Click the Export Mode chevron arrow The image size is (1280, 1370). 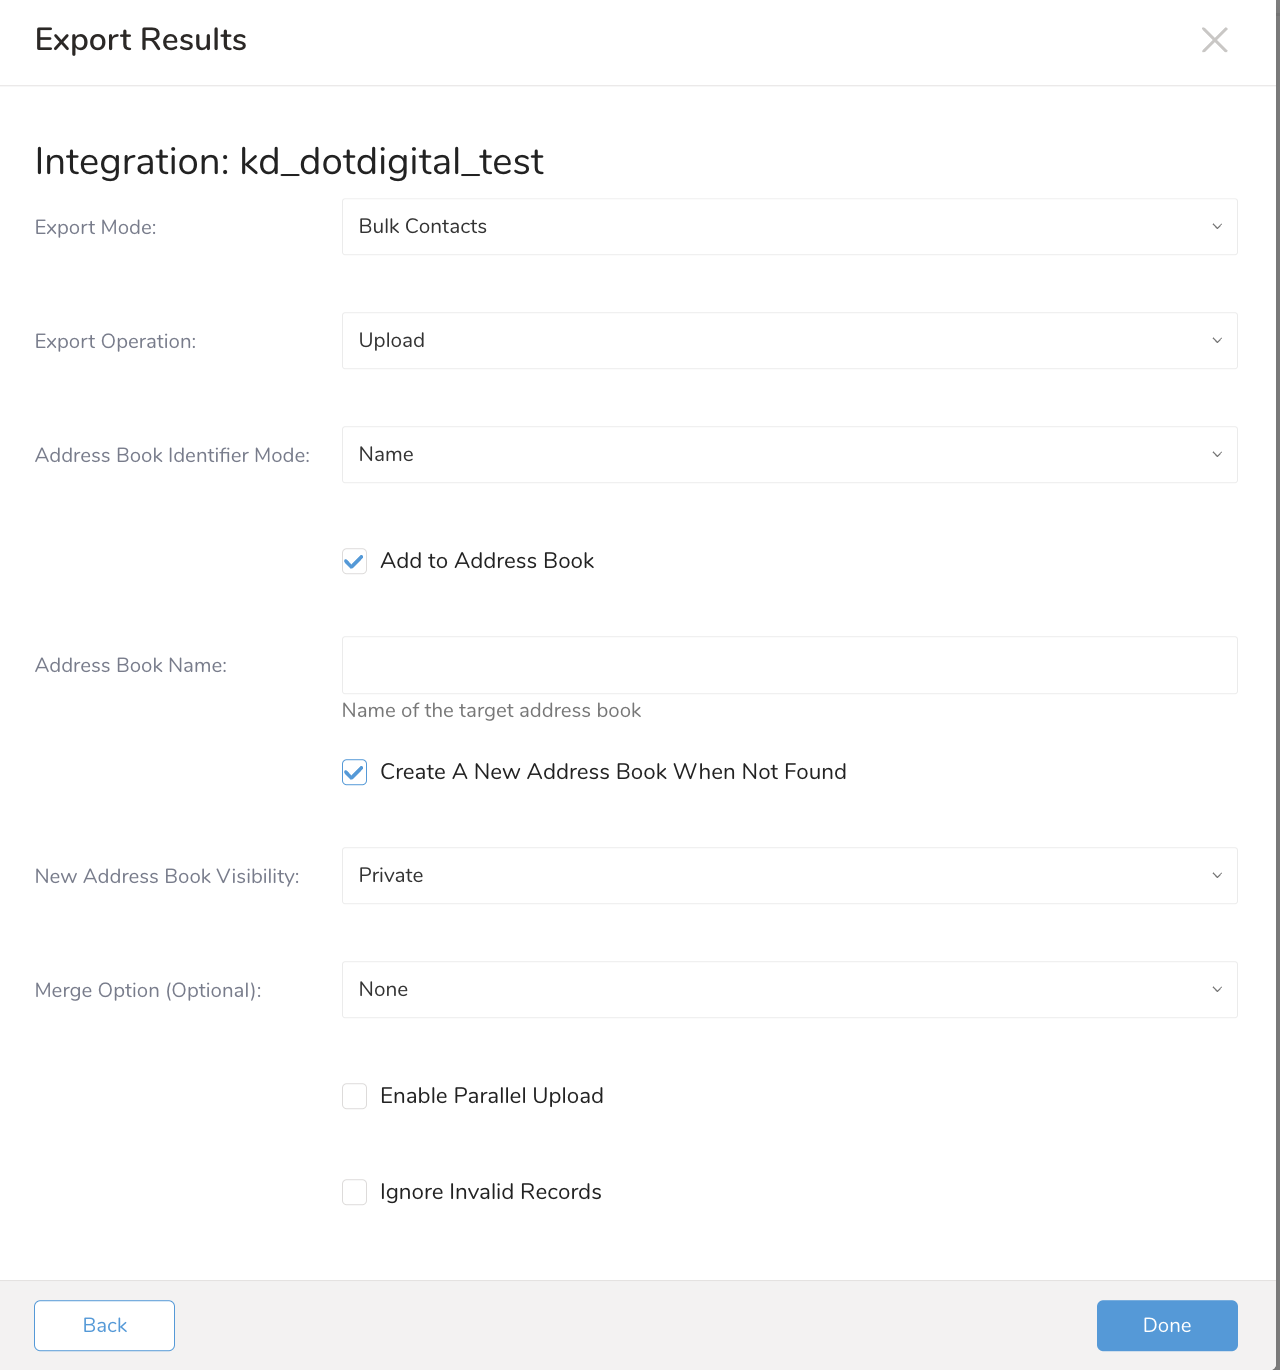(1217, 227)
